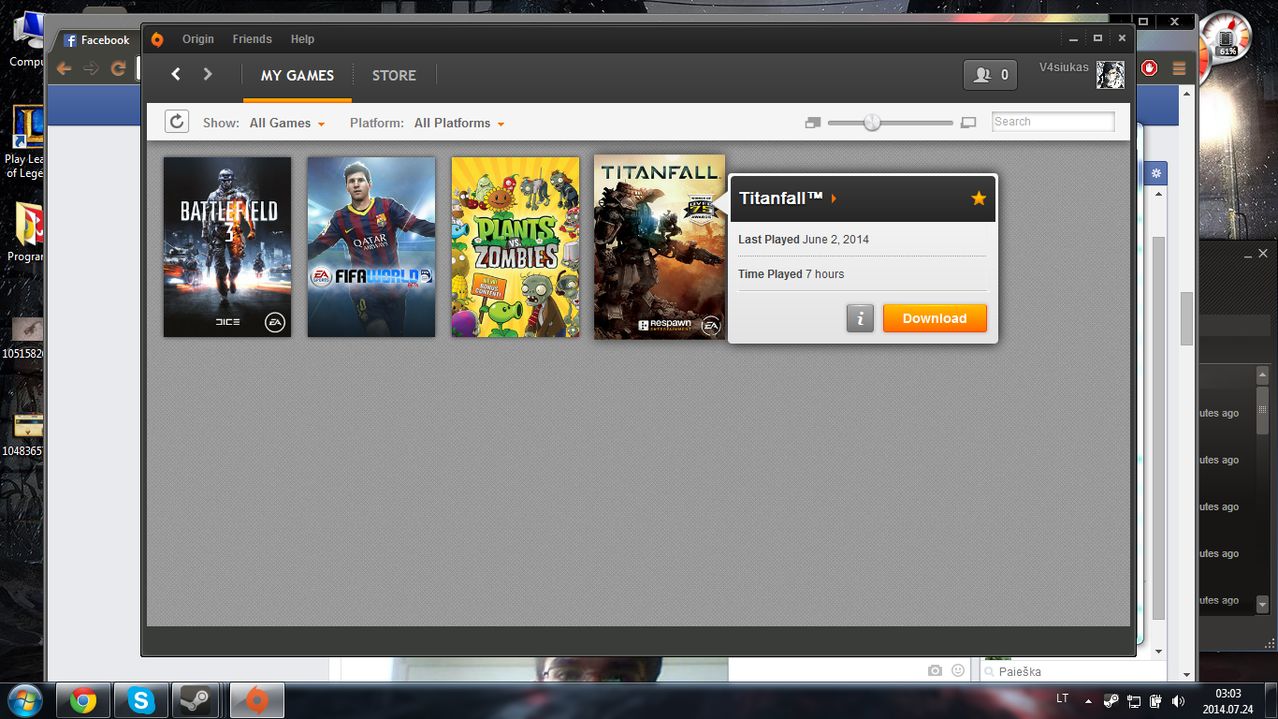The image size is (1278, 719).
Task: Click the power battery tray icon
Action: pos(1156,701)
